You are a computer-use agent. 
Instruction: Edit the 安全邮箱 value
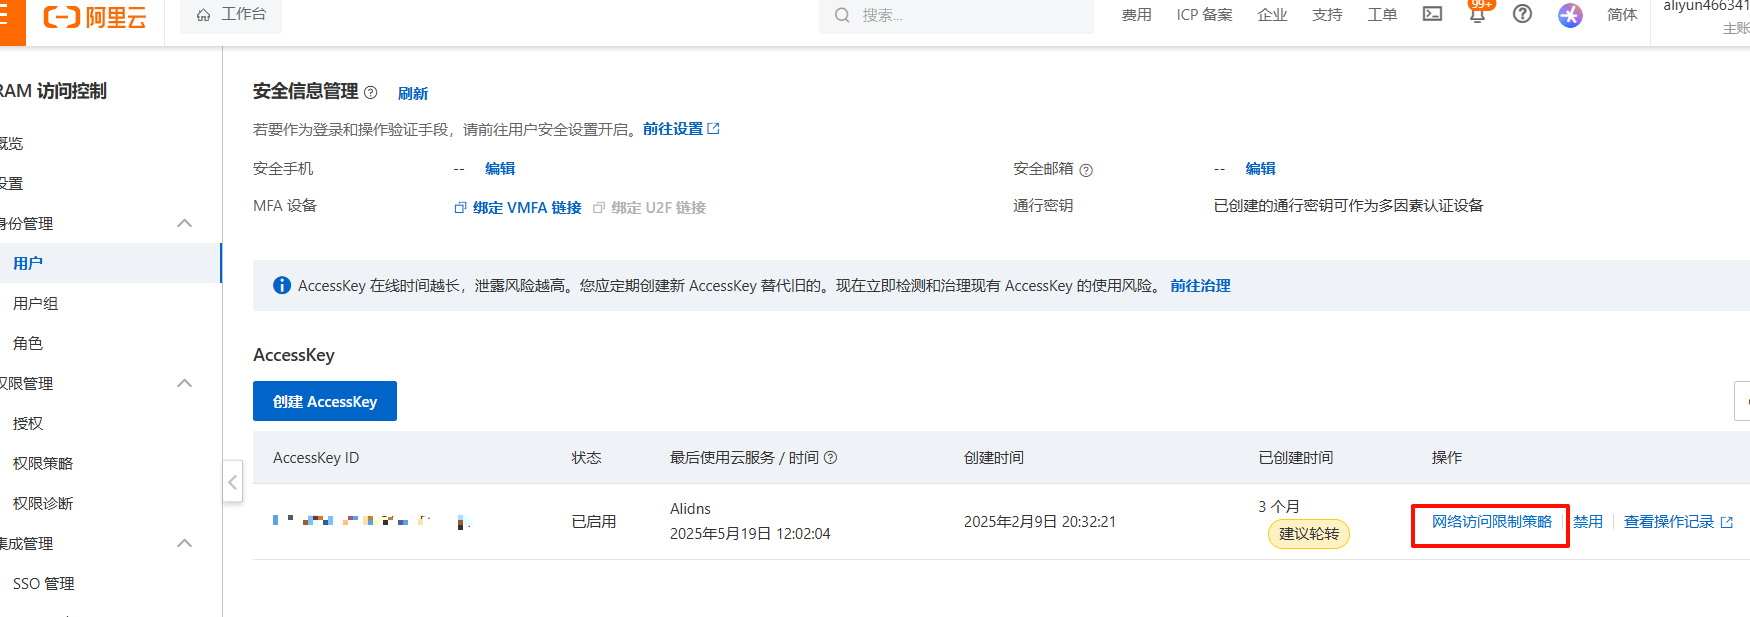coord(1260,169)
